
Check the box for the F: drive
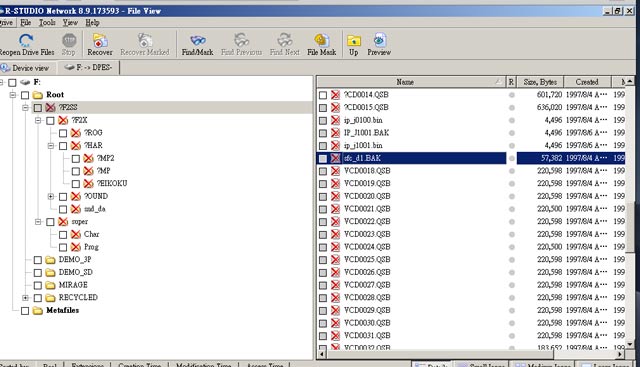12,82
